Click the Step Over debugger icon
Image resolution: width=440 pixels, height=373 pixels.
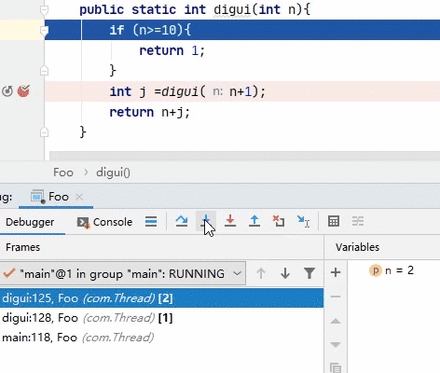182,221
